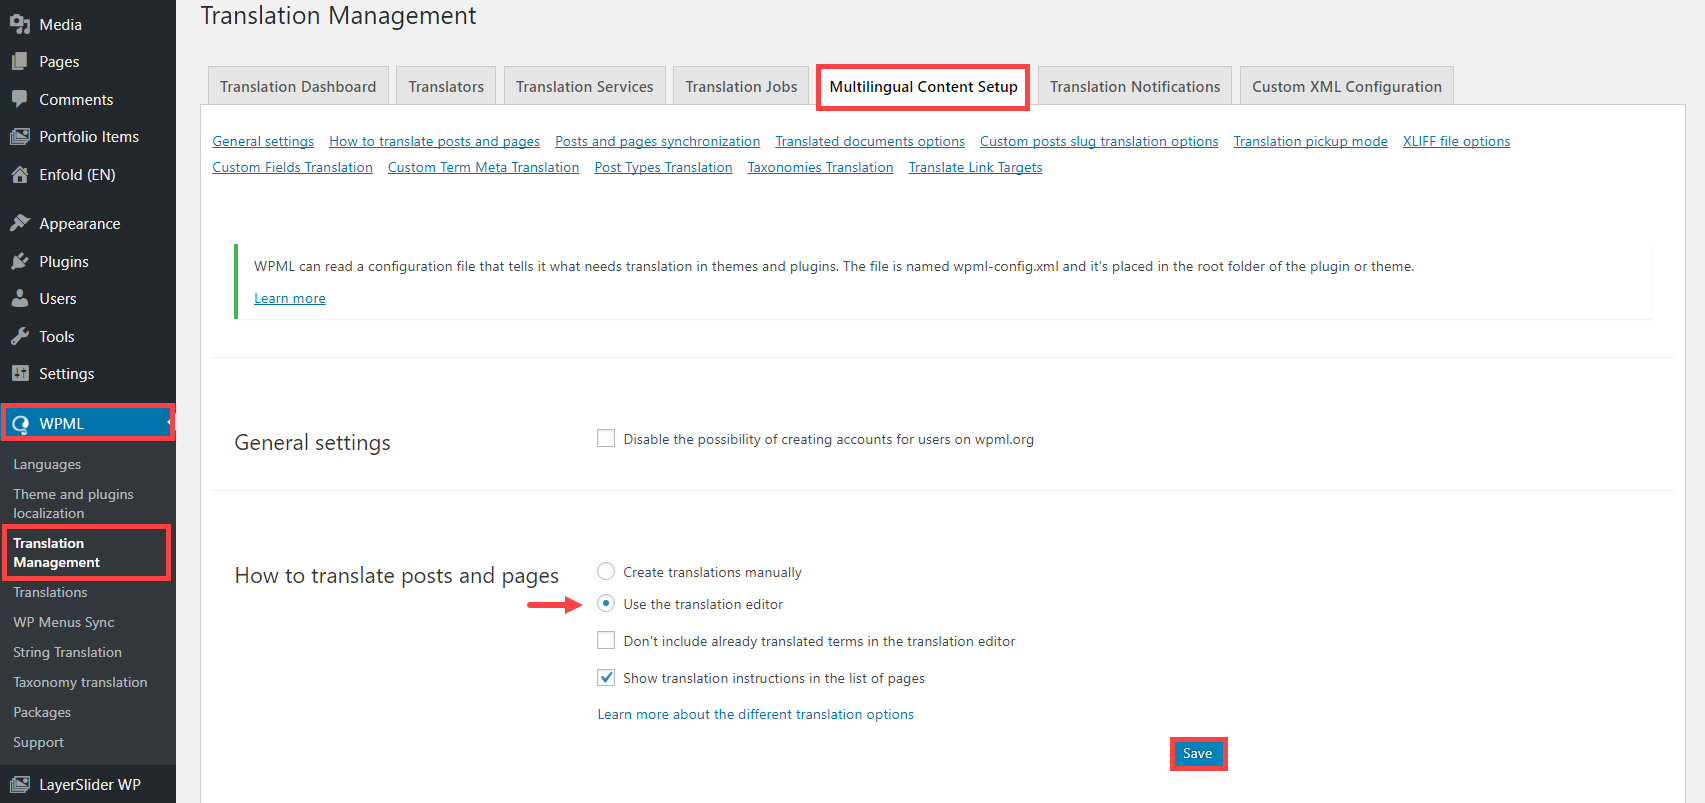This screenshot has height=803, width=1705.
Task: Open WP Menus Sync
Action: [63, 622]
